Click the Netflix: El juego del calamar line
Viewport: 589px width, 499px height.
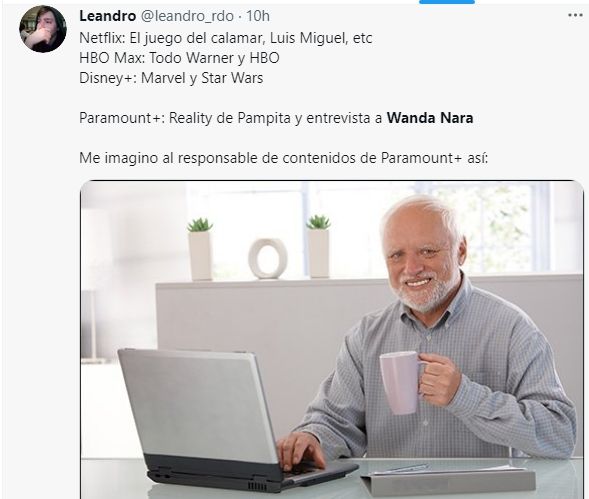pyautogui.click(x=226, y=38)
